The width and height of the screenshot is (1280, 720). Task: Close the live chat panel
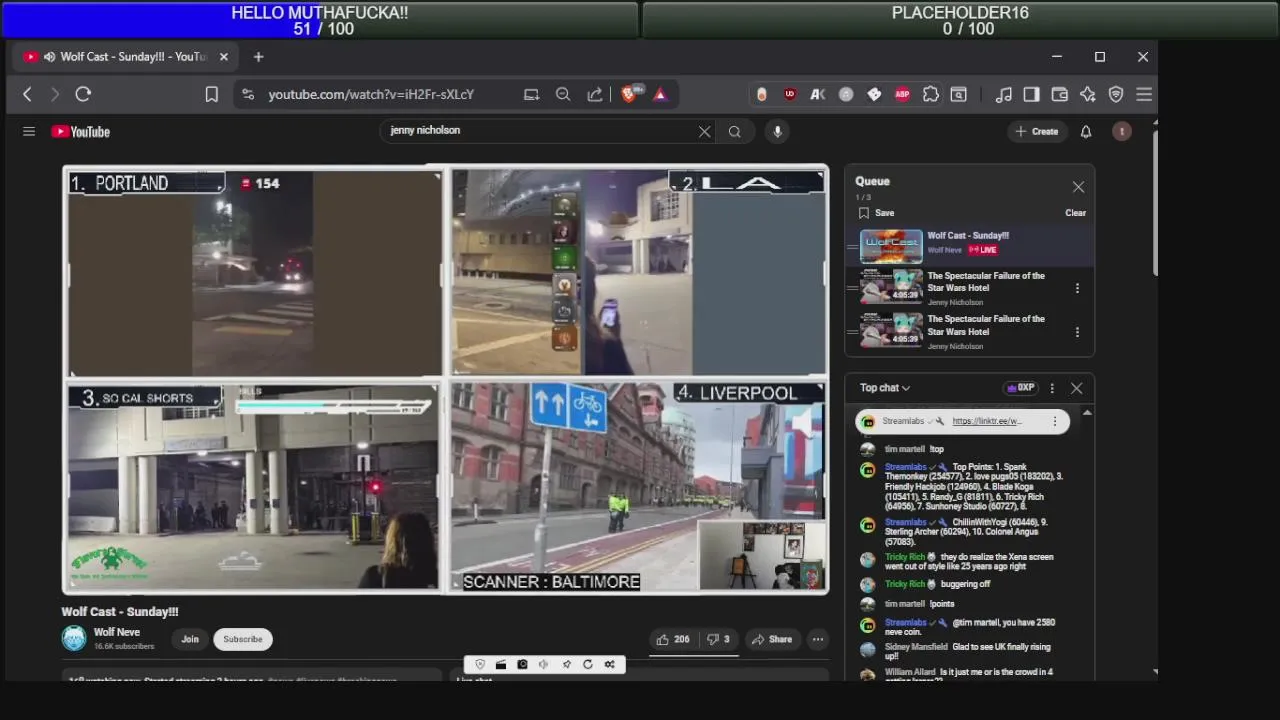click(1077, 388)
